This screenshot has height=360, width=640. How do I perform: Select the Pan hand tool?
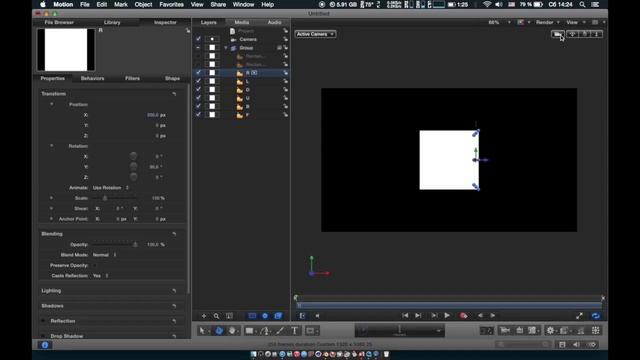click(x=232, y=331)
